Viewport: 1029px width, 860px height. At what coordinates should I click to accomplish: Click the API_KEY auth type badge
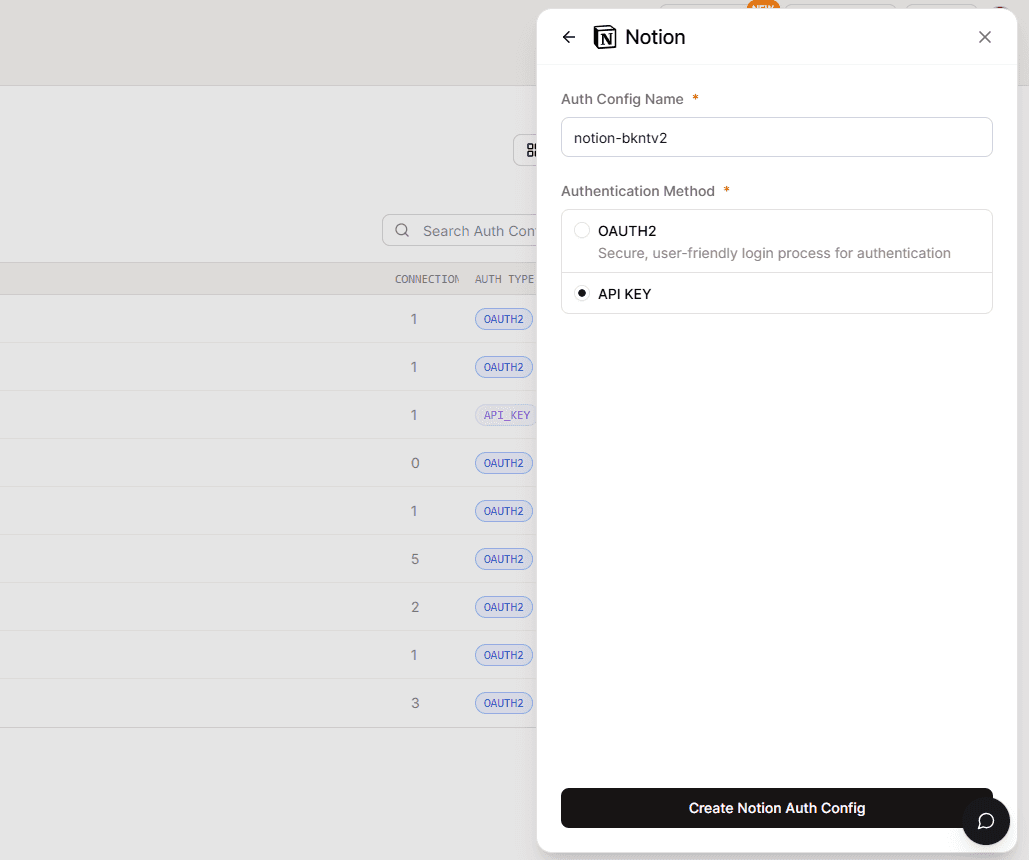506,415
